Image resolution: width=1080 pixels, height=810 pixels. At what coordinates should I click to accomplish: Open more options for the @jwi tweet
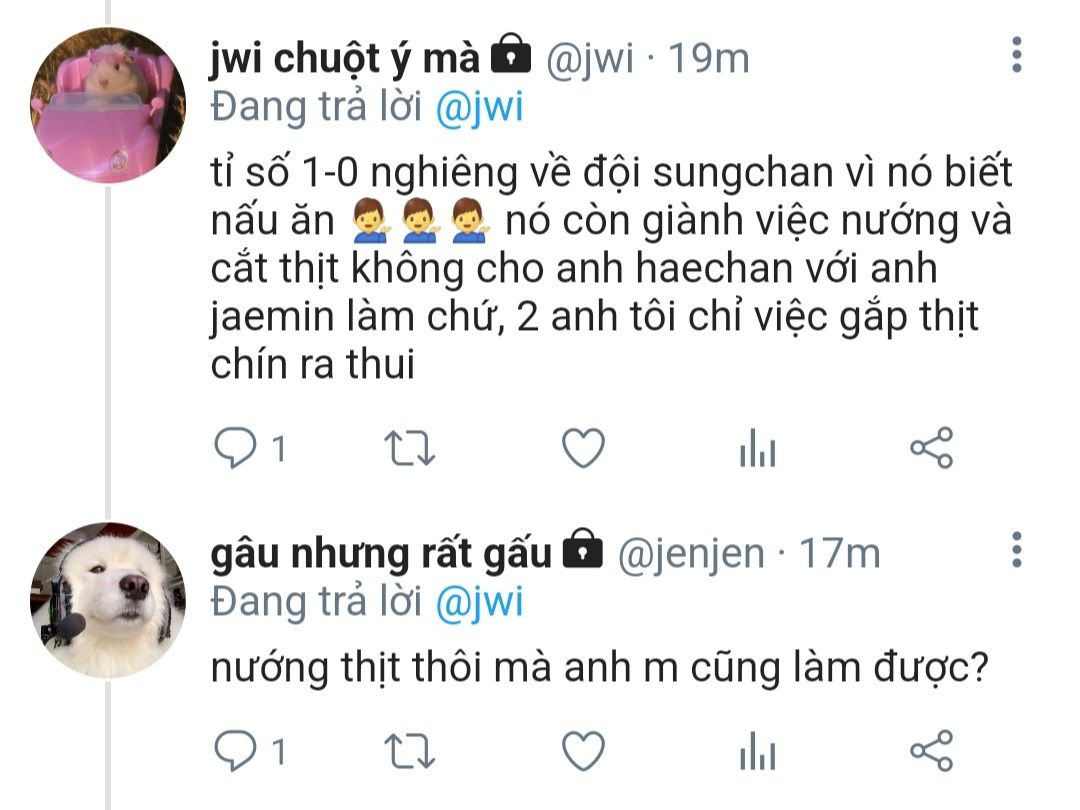pyautogui.click(x=1017, y=54)
